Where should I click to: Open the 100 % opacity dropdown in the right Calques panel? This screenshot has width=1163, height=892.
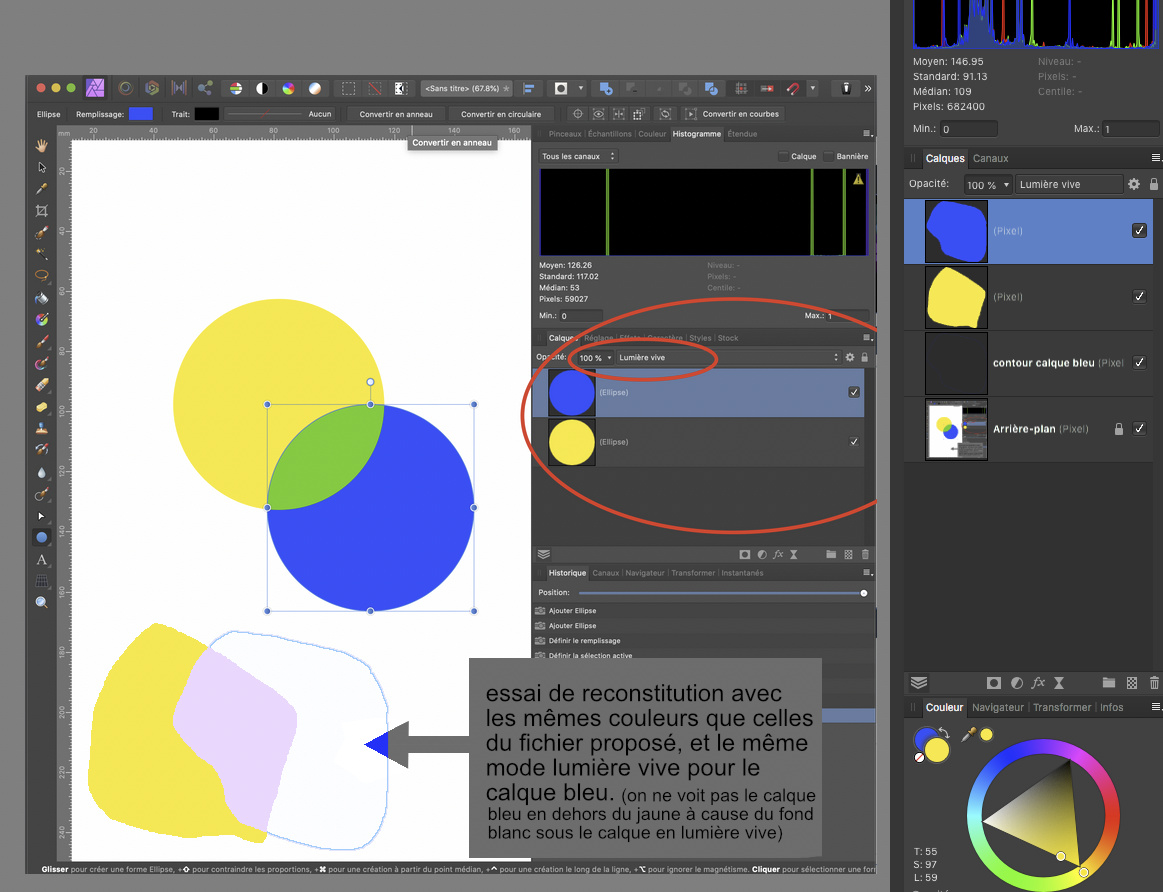tap(988, 185)
